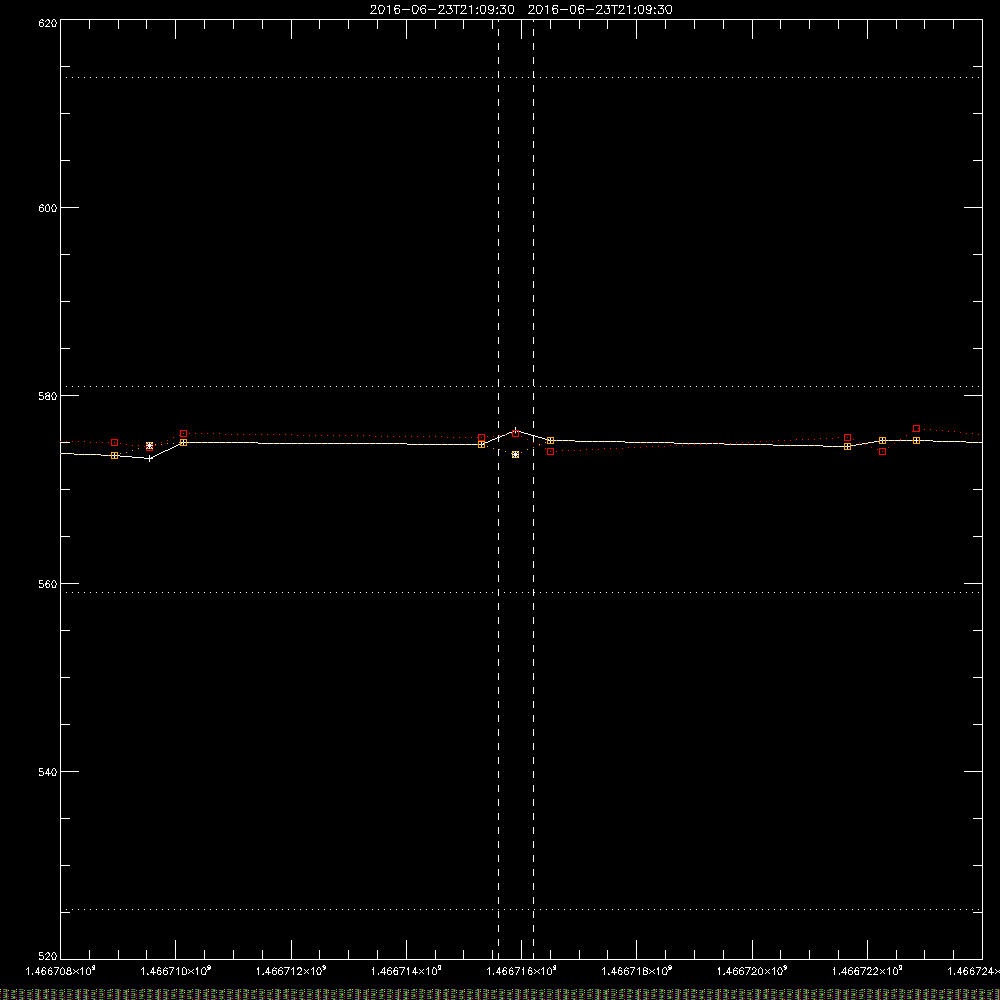Click the y-axis label 540
Screen dimensions: 1000x1000
pos(48,772)
